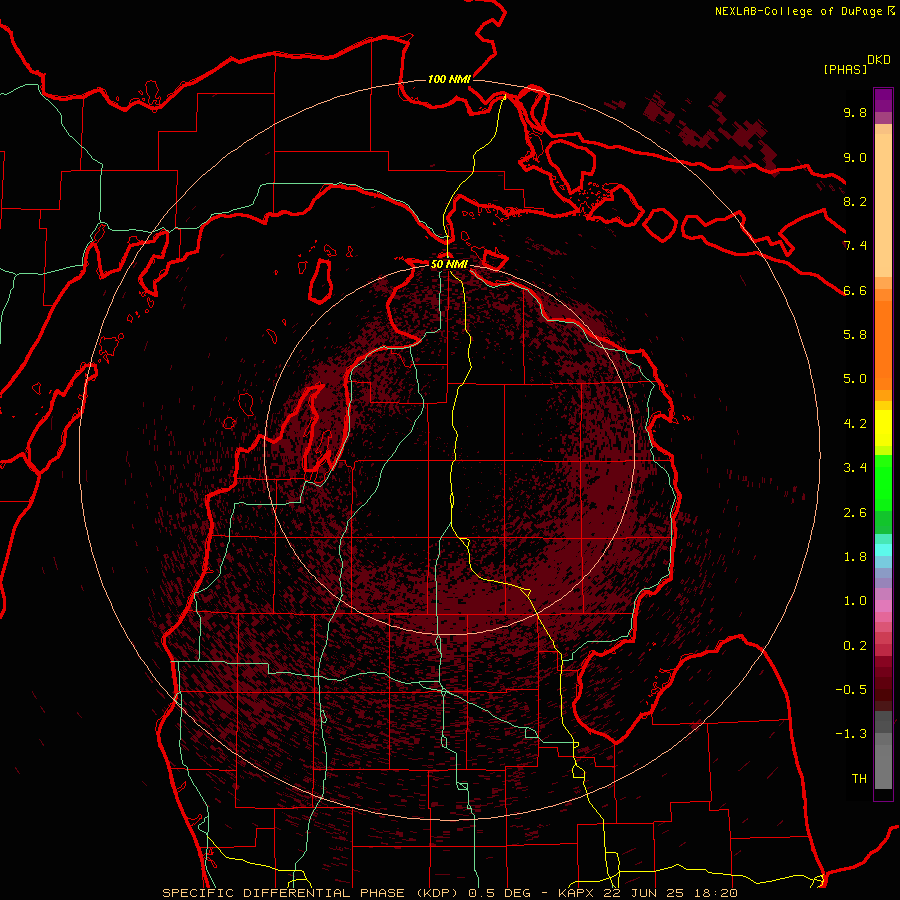The image size is (900, 900).
Task: Click the '[PHAS]' units label
Action: 845,70
